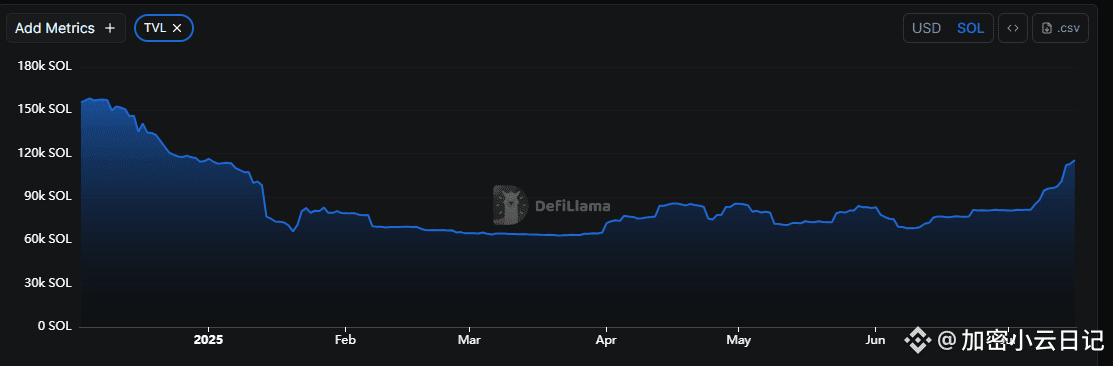Click the Feb label on the time axis

pos(345,340)
